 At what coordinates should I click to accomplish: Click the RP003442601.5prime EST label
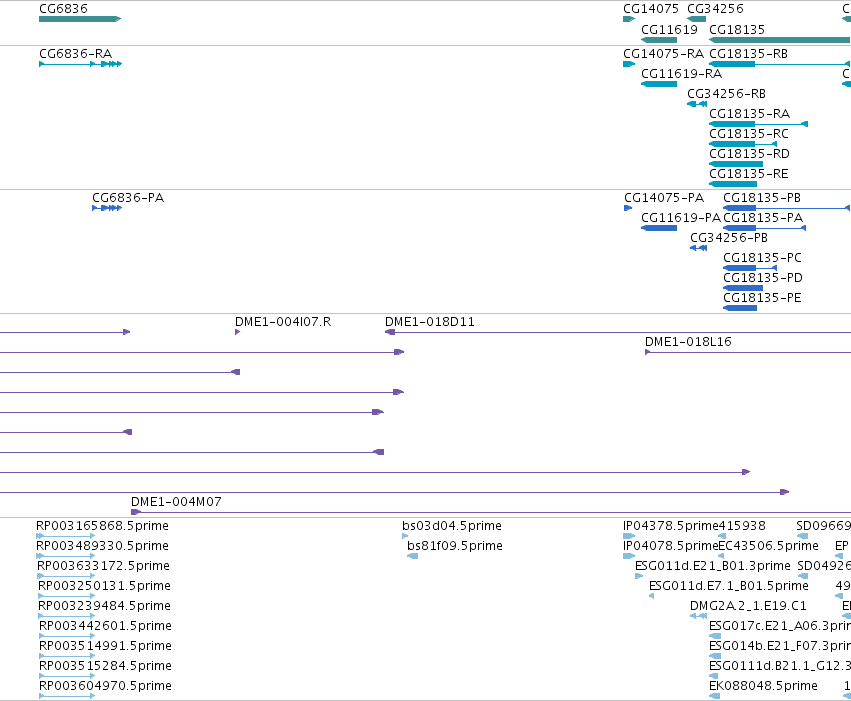pos(105,626)
